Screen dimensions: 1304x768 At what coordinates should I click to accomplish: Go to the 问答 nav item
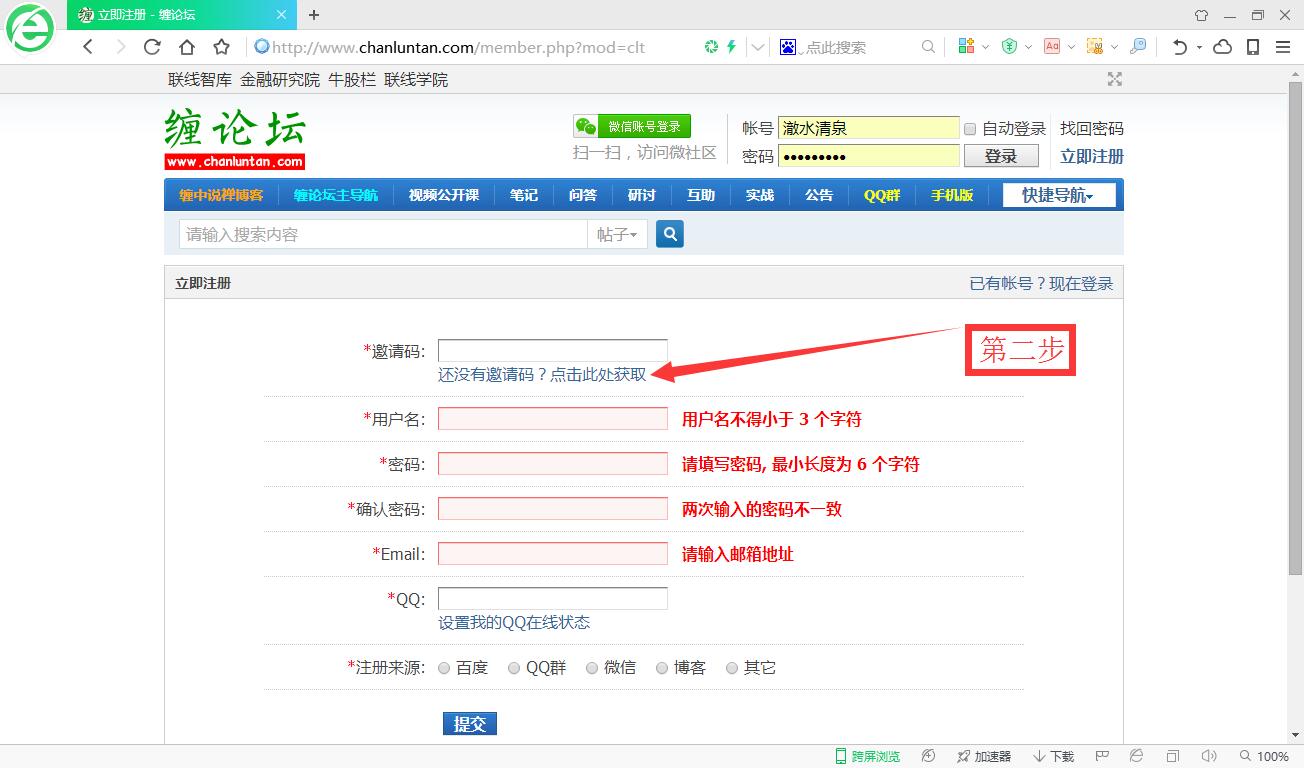[582, 195]
